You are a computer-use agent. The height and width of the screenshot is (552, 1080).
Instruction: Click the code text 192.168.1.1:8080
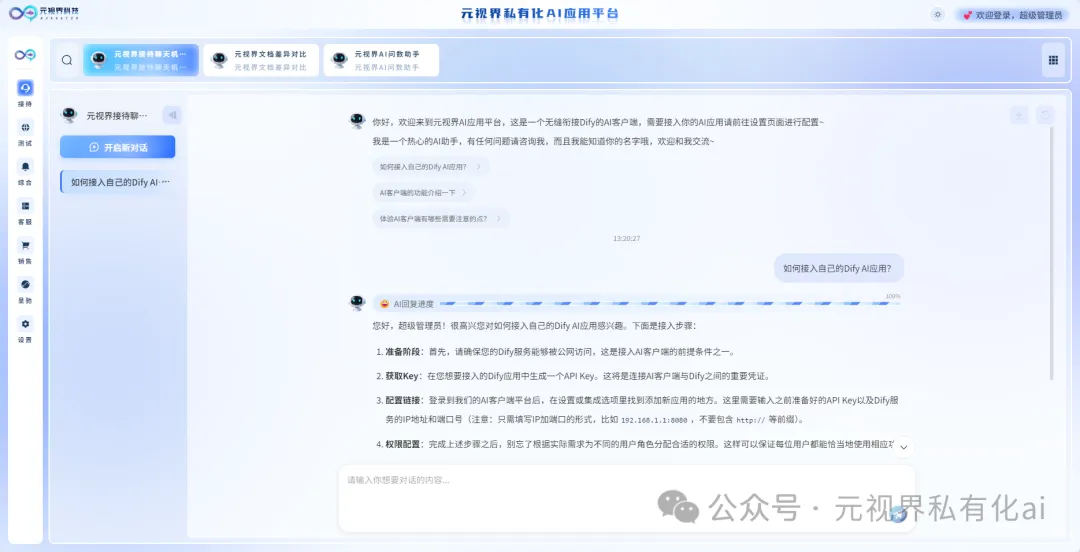tap(654, 420)
